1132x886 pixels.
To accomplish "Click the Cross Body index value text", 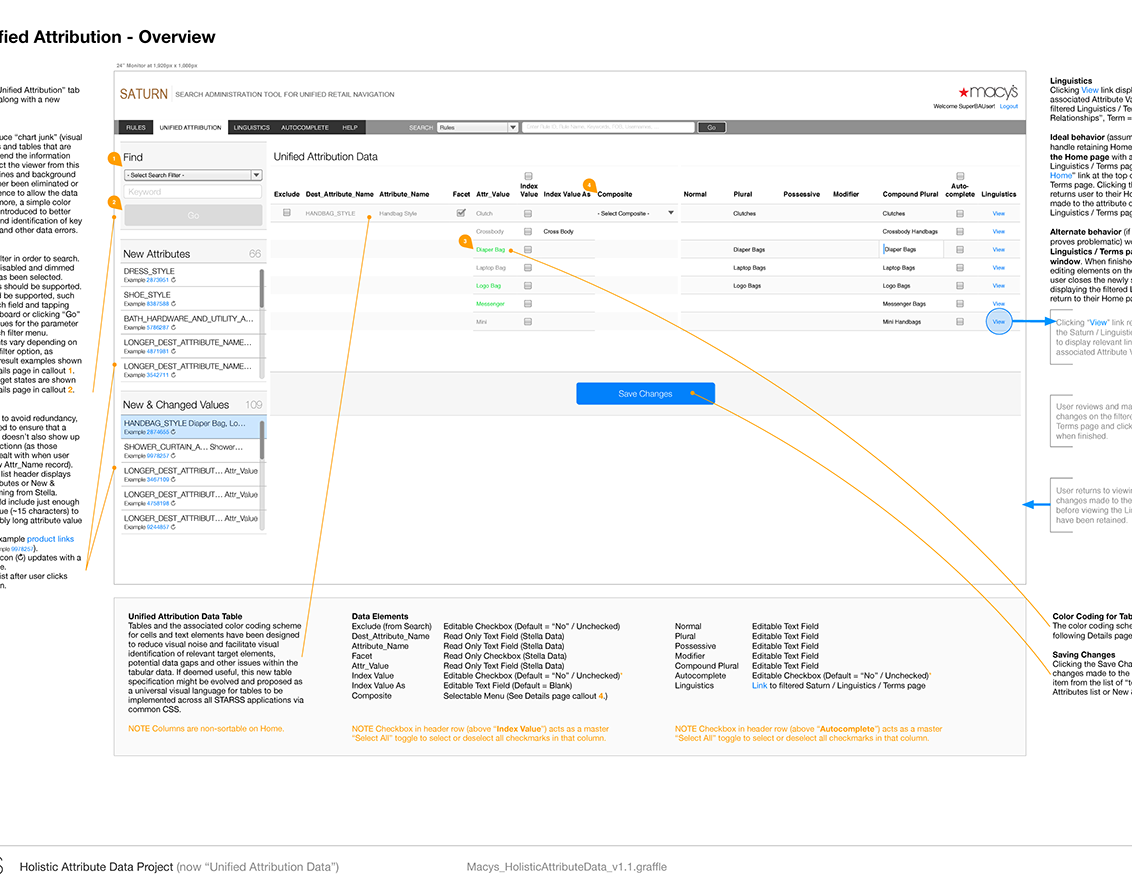I will [558, 232].
